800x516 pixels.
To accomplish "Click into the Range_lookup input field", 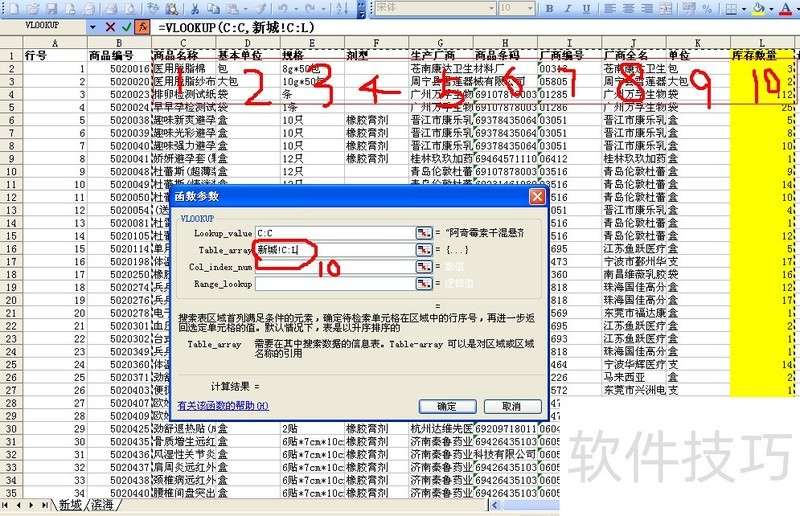I will (x=335, y=283).
